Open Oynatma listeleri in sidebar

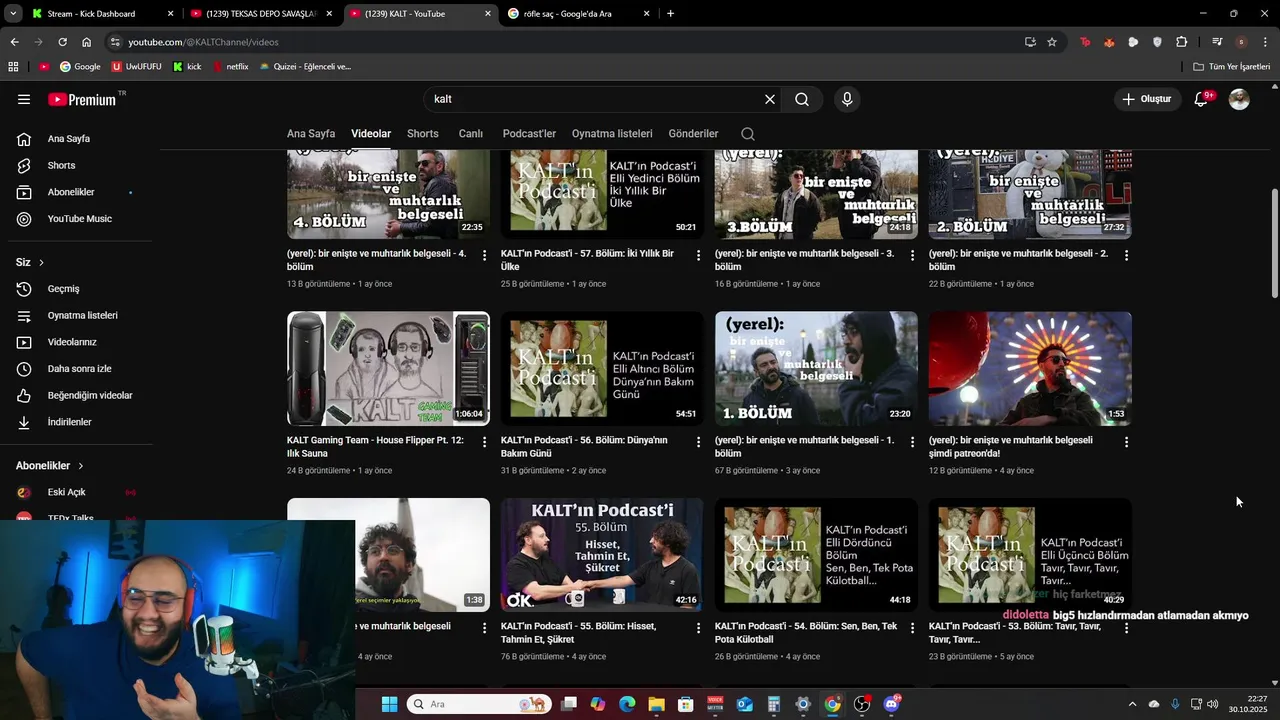point(80,315)
